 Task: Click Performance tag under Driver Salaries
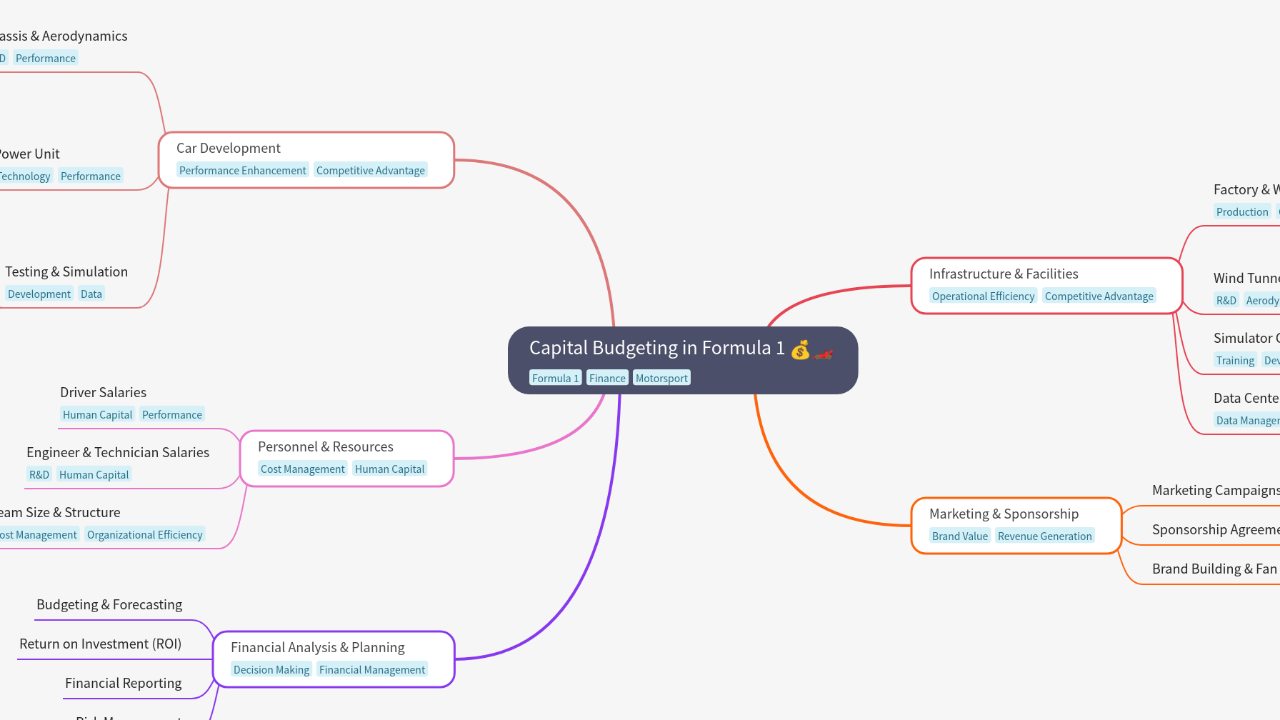pyautogui.click(x=172, y=415)
